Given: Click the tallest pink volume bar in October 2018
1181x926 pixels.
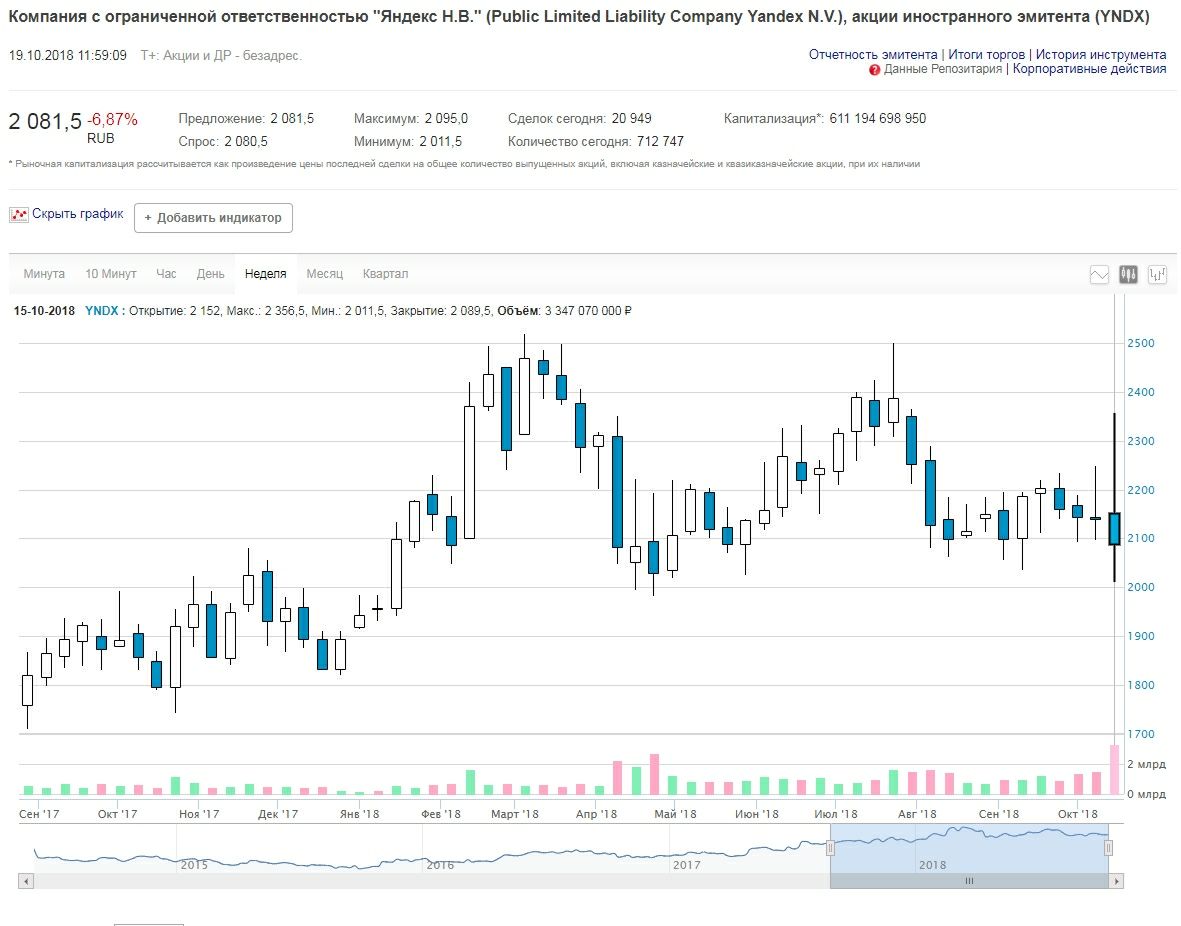Looking at the screenshot, I should click(1115, 770).
